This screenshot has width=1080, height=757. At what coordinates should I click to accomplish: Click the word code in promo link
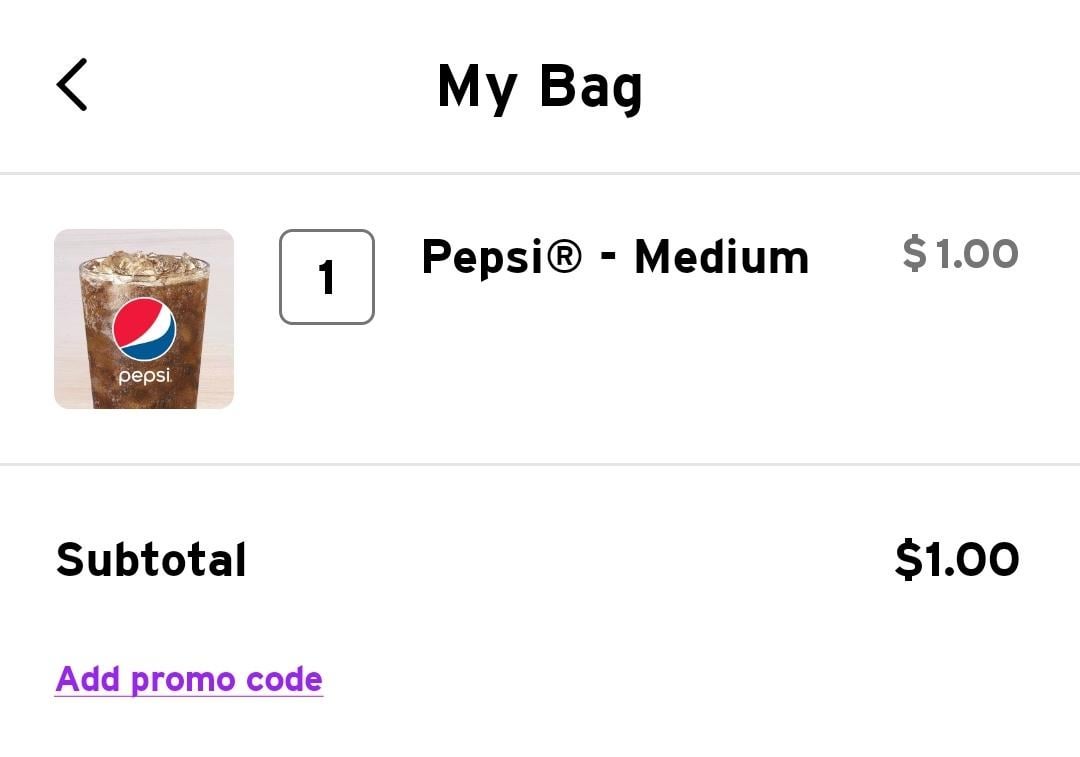tap(284, 679)
